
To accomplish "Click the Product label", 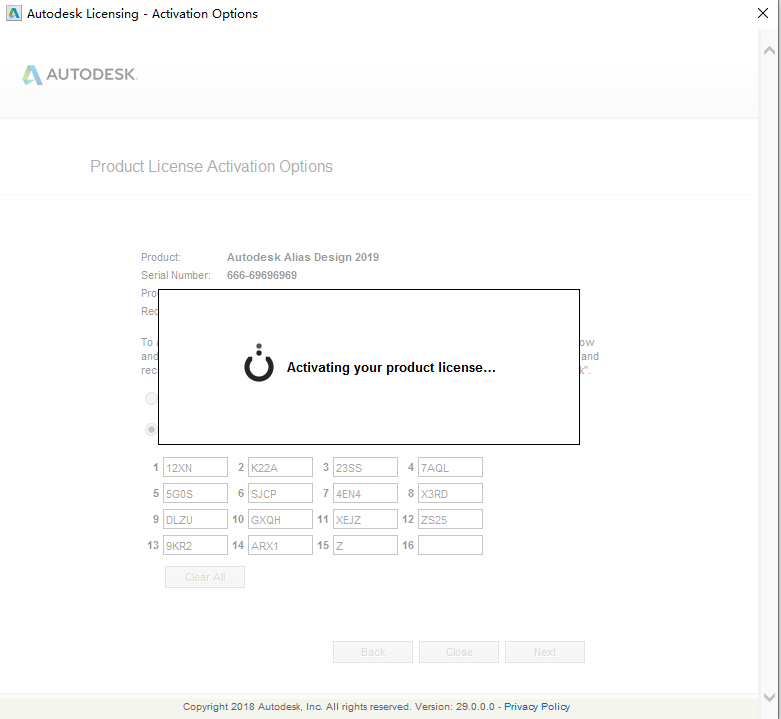I will [x=160, y=257].
